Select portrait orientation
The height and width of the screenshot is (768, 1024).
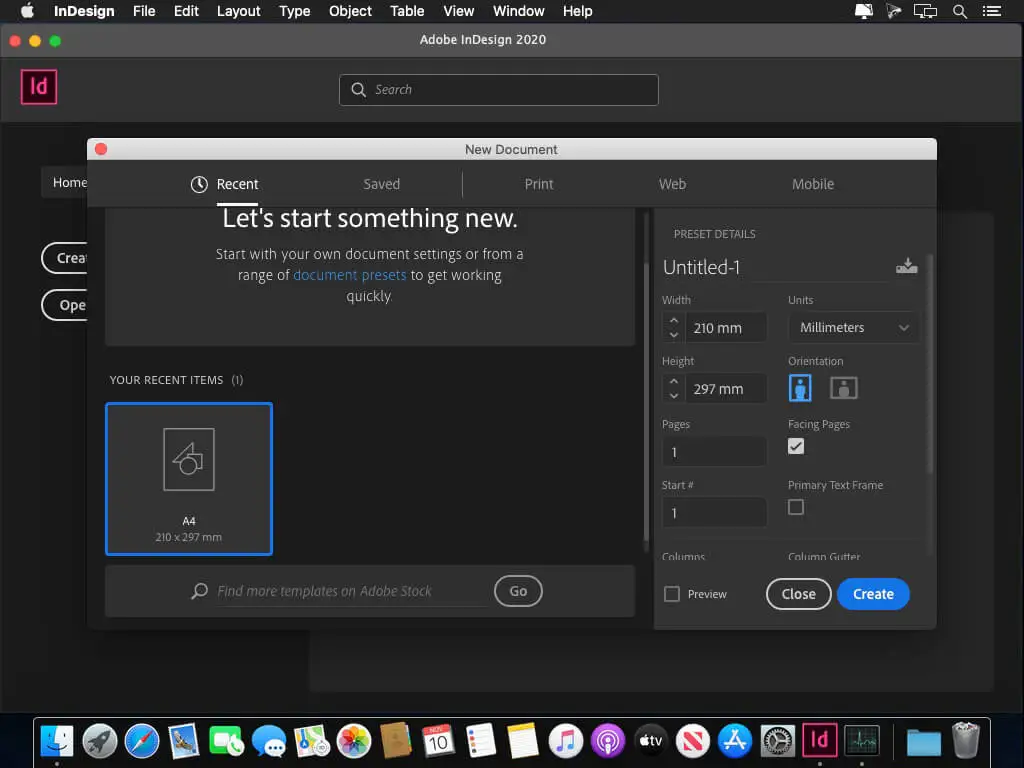(x=800, y=387)
